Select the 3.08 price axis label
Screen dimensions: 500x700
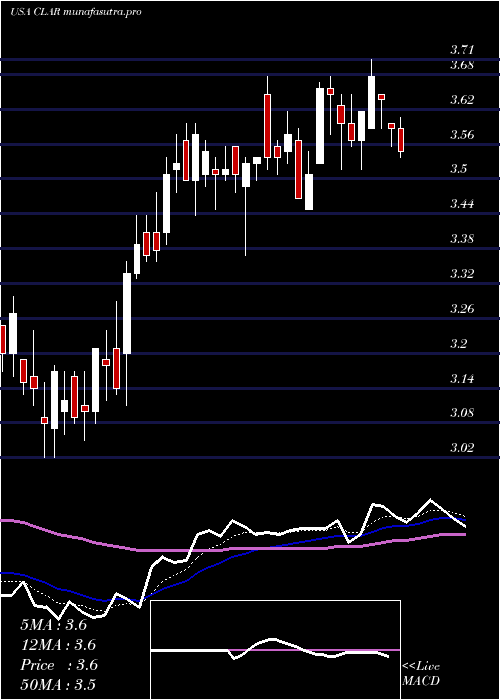pyautogui.click(x=462, y=412)
